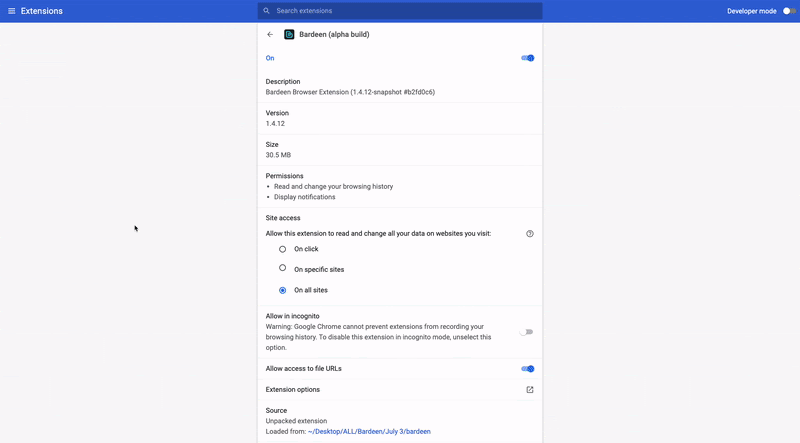
Task: Turn off the Bardeen extension toggle
Action: pos(528,58)
